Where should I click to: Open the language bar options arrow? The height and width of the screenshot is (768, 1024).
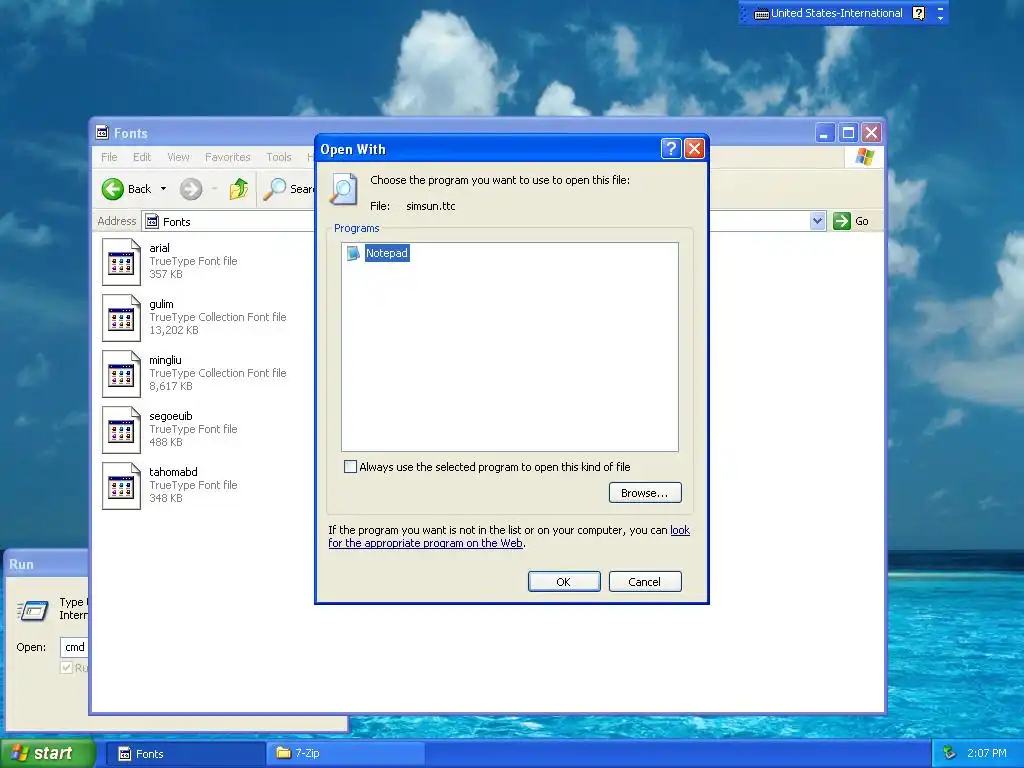tap(940, 18)
